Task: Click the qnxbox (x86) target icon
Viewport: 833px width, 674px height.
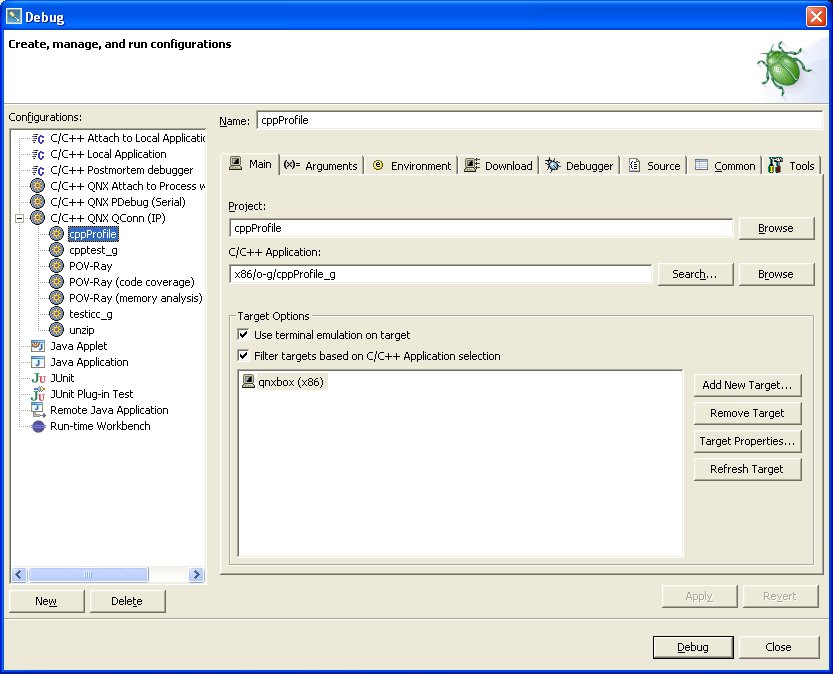Action: pyautogui.click(x=247, y=381)
